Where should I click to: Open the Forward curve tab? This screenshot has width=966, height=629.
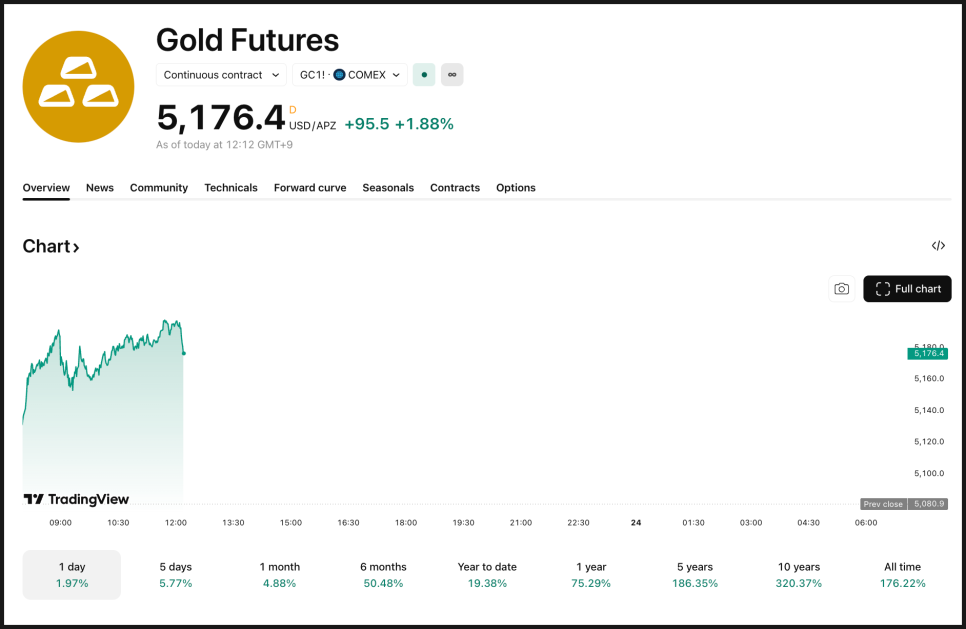click(x=310, y=188)
